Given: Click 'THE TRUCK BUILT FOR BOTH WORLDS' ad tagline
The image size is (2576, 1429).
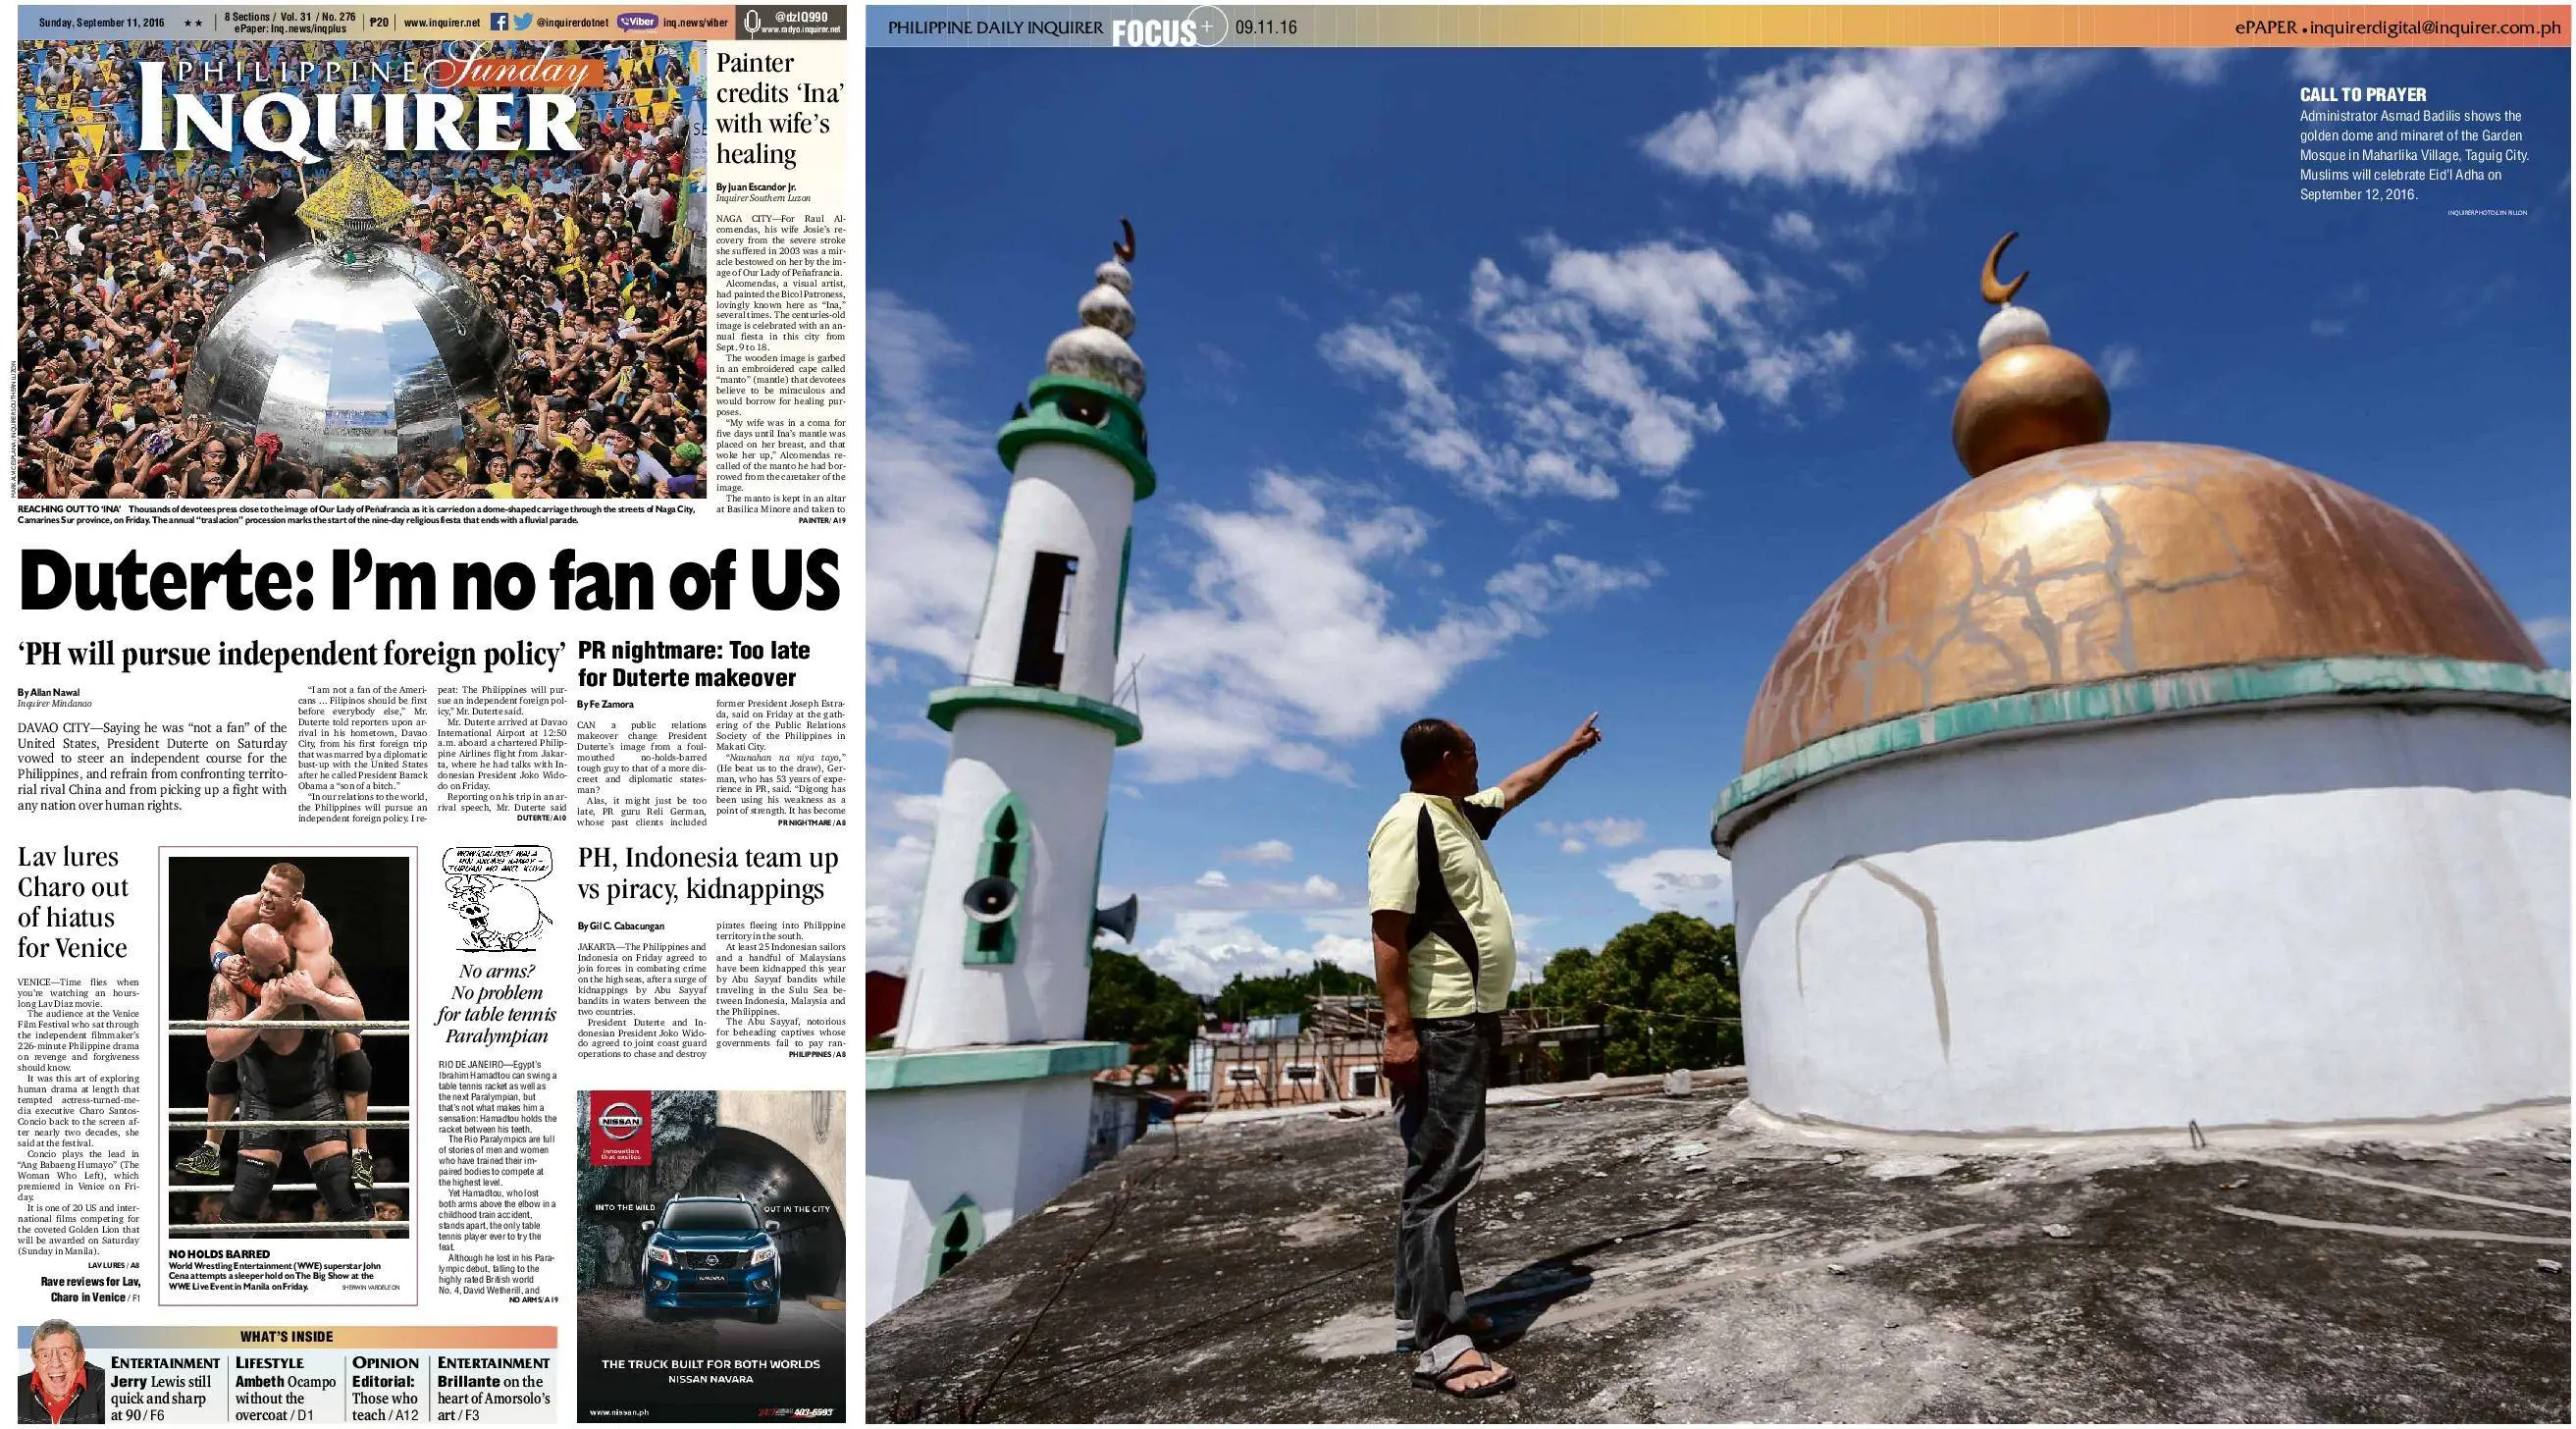Looking at the screenshot, I should click(710, 1364).
